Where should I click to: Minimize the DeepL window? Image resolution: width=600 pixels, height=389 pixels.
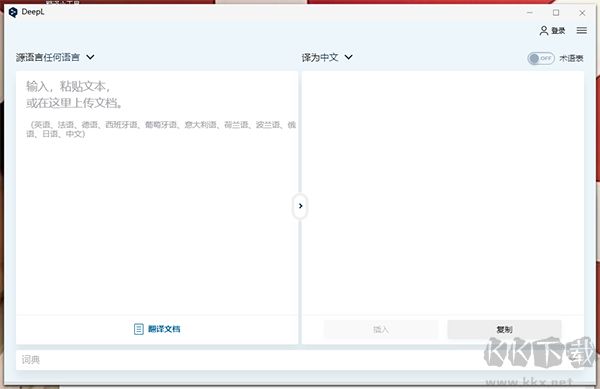[530, 13]
